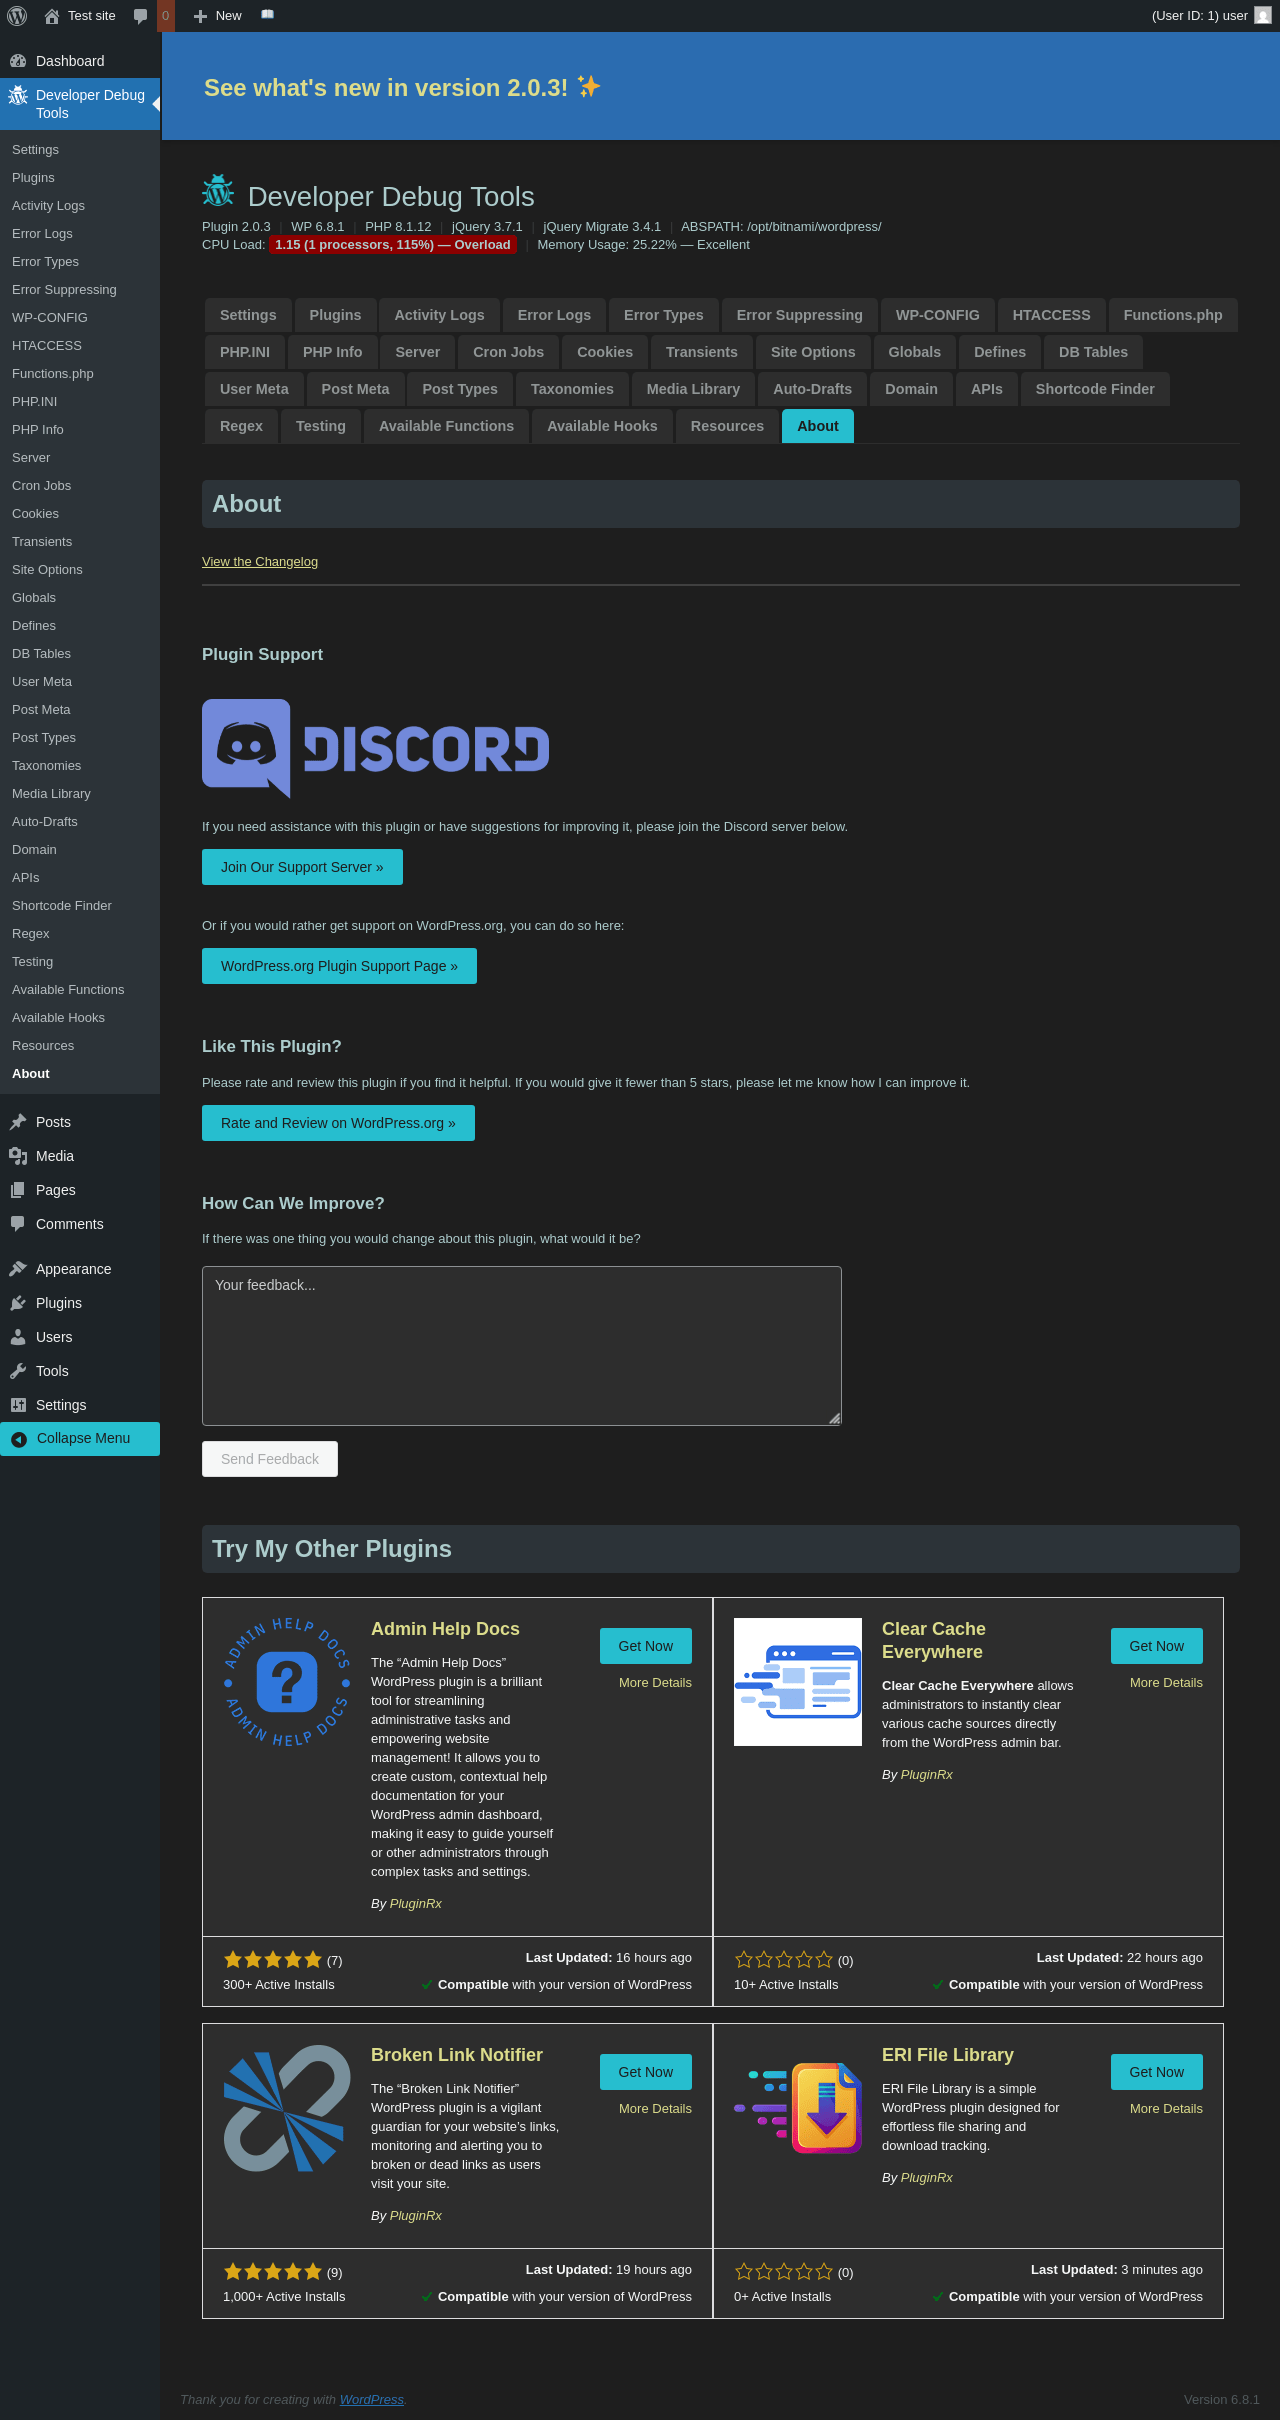Click PluginRx author link under Clear Cache Everywhere
This screenshot has width=1280, height=2420.
point(927,1775)
